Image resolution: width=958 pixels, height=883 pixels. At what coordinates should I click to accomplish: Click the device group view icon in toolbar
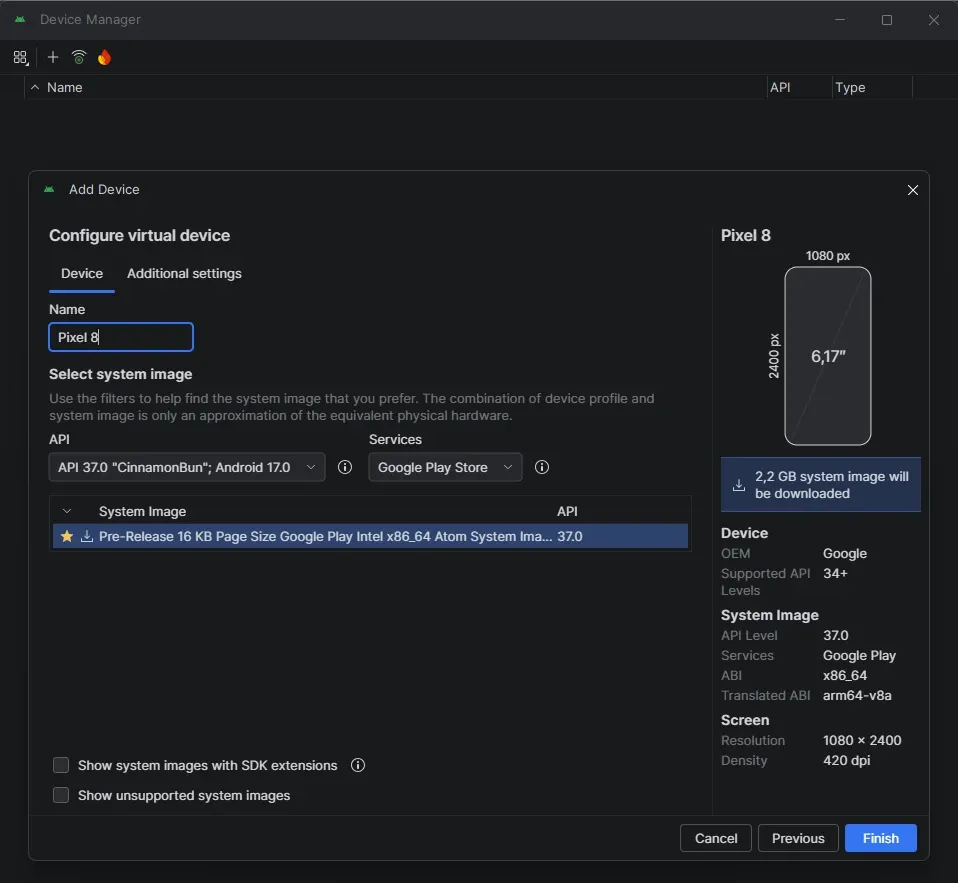coord(20,57)
